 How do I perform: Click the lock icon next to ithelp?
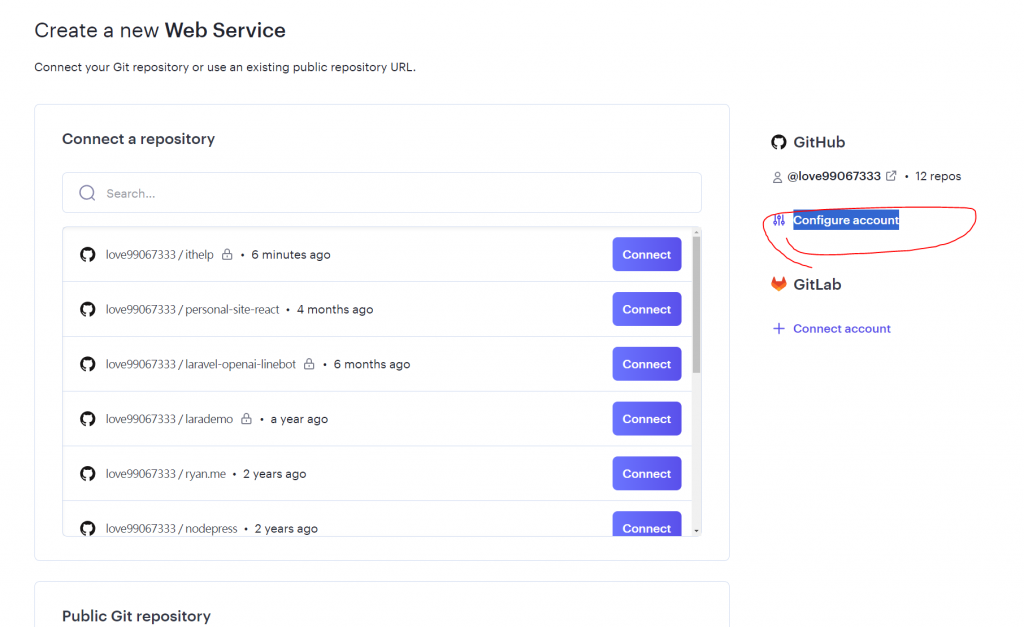(x=227, y=255)
